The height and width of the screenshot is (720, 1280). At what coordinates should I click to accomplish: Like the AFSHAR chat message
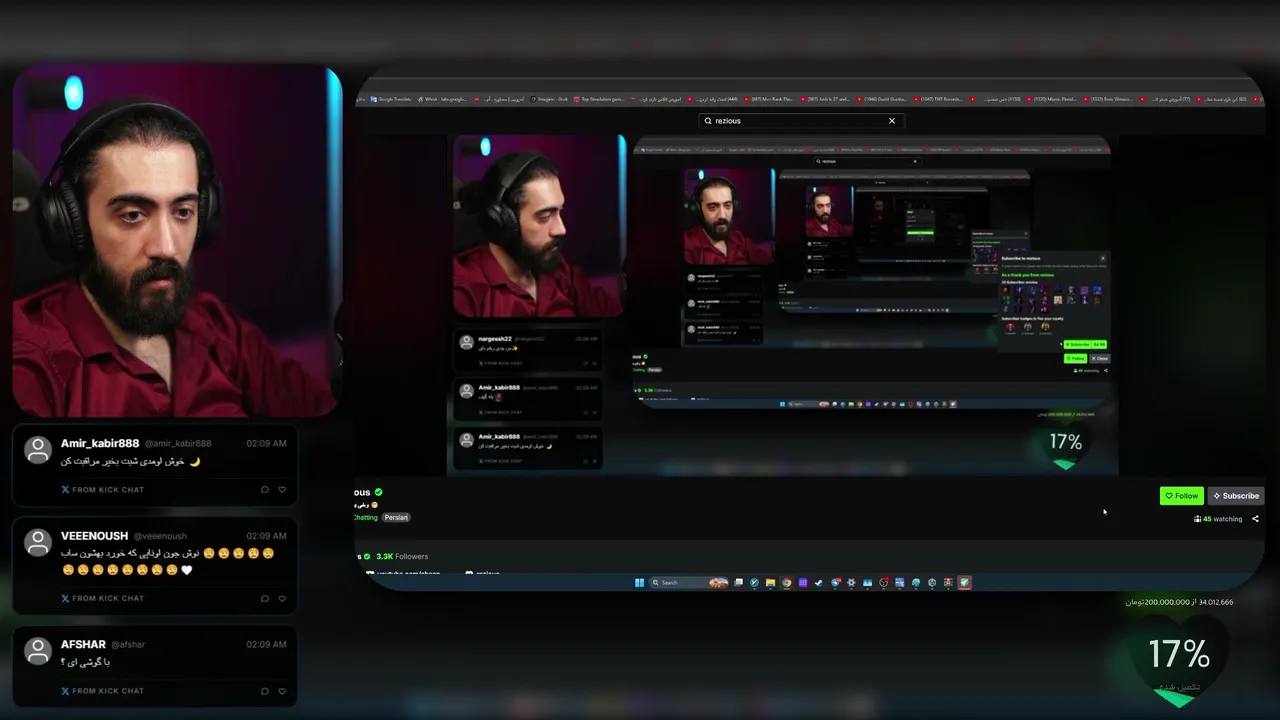(282, 691)
